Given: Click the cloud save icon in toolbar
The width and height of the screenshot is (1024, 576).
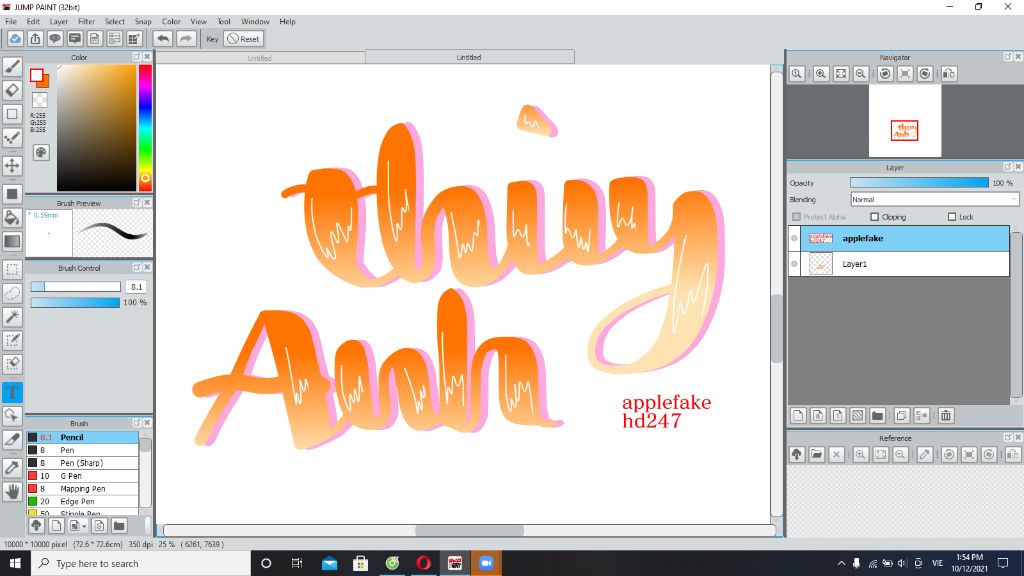Looking at the screenshot, I should [15, 39].
